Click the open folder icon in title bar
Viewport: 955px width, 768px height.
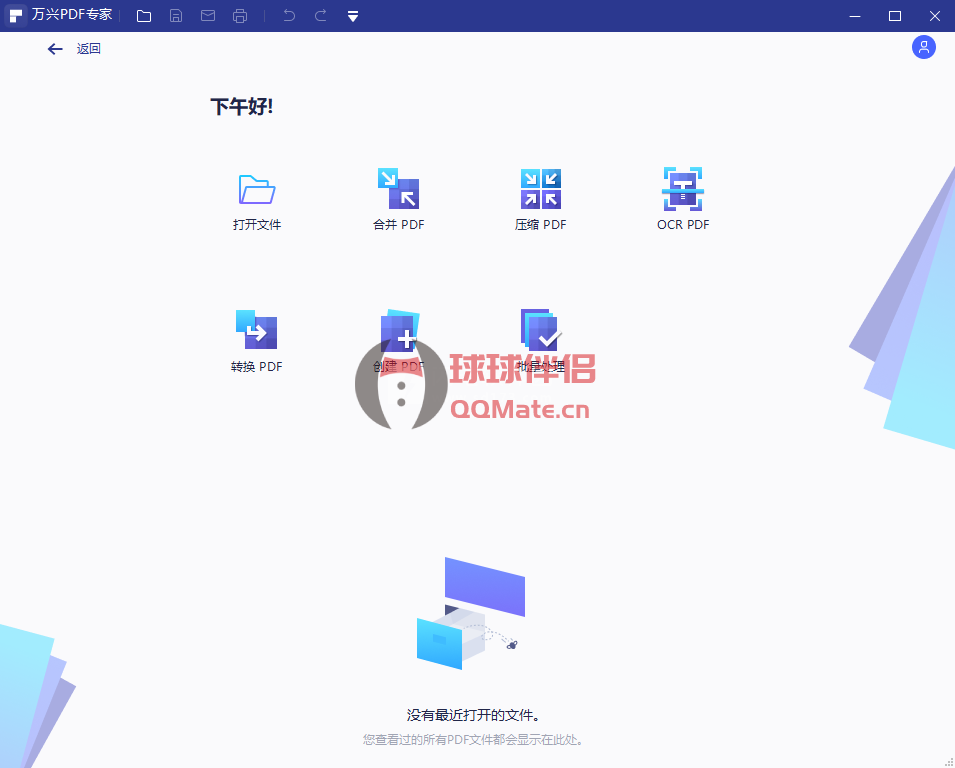point(144,16)
